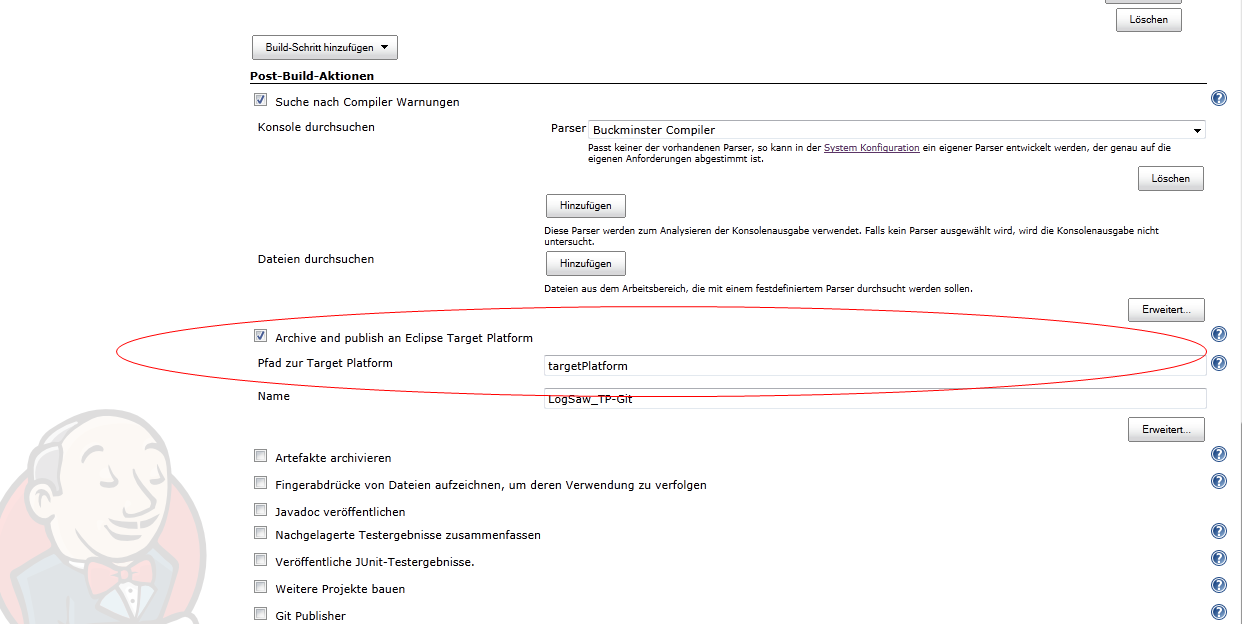This screenshot has width=1242, height=624.
Task: Click Hinzufügen under Dateien durchsuchen
Action: tap(586, 263)
